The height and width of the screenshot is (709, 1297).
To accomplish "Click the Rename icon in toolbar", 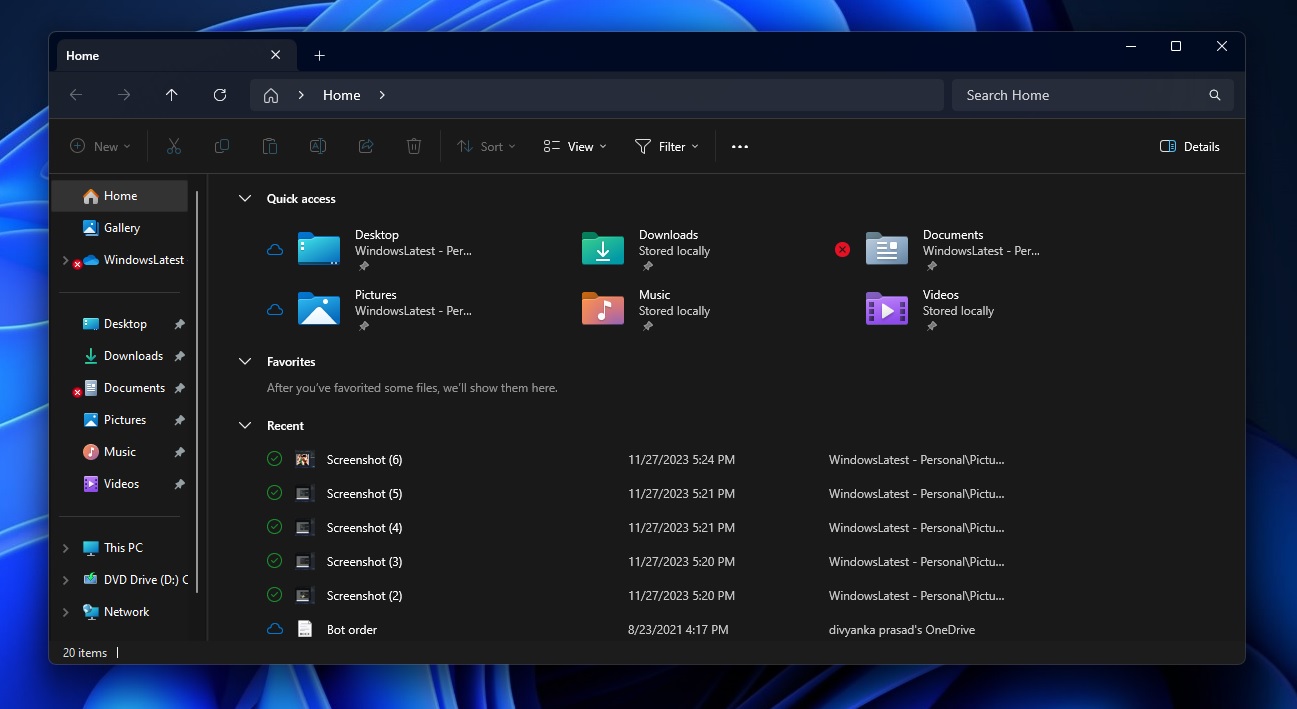I will tap(318, 146).
